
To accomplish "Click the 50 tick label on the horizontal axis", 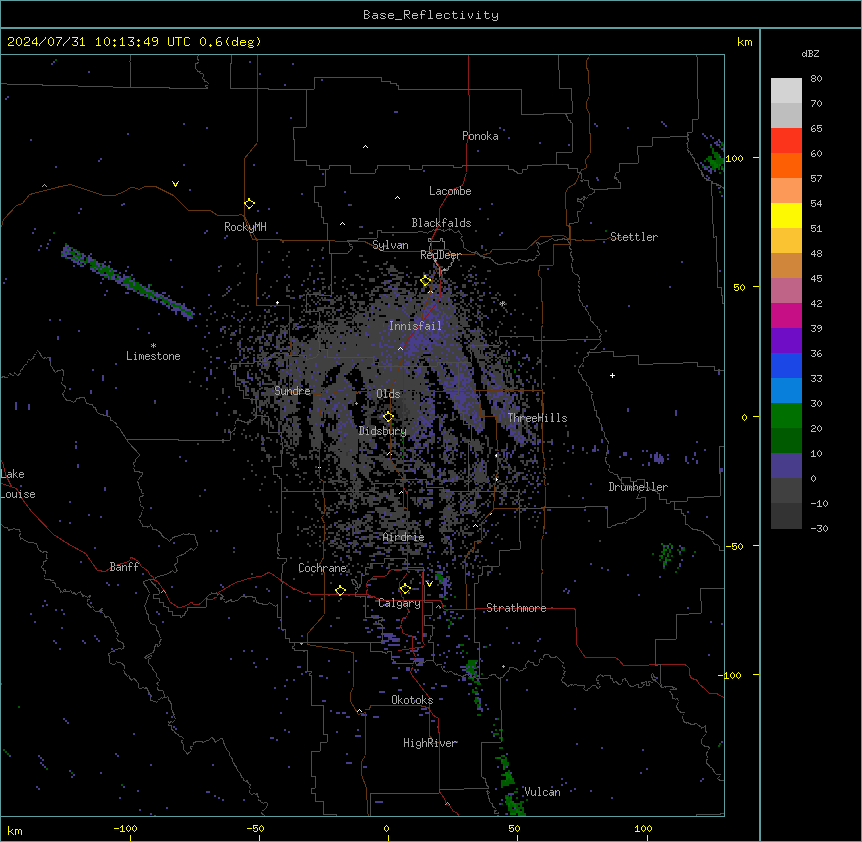I will (x=514, y=829).
